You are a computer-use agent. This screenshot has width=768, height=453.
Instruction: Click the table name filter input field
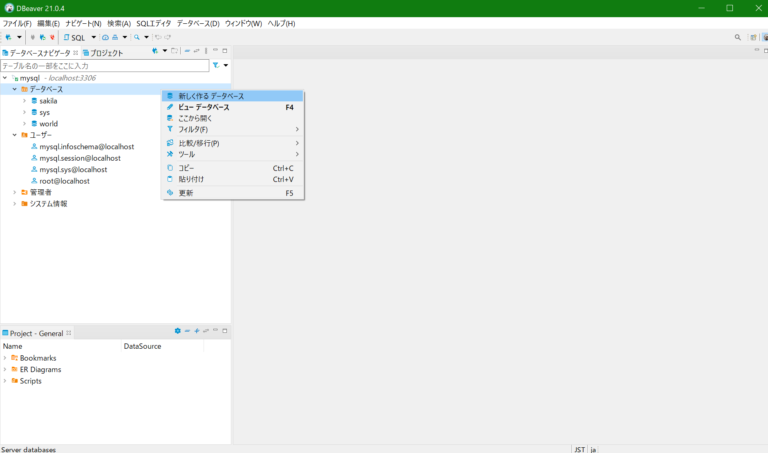tap(105, 65)
